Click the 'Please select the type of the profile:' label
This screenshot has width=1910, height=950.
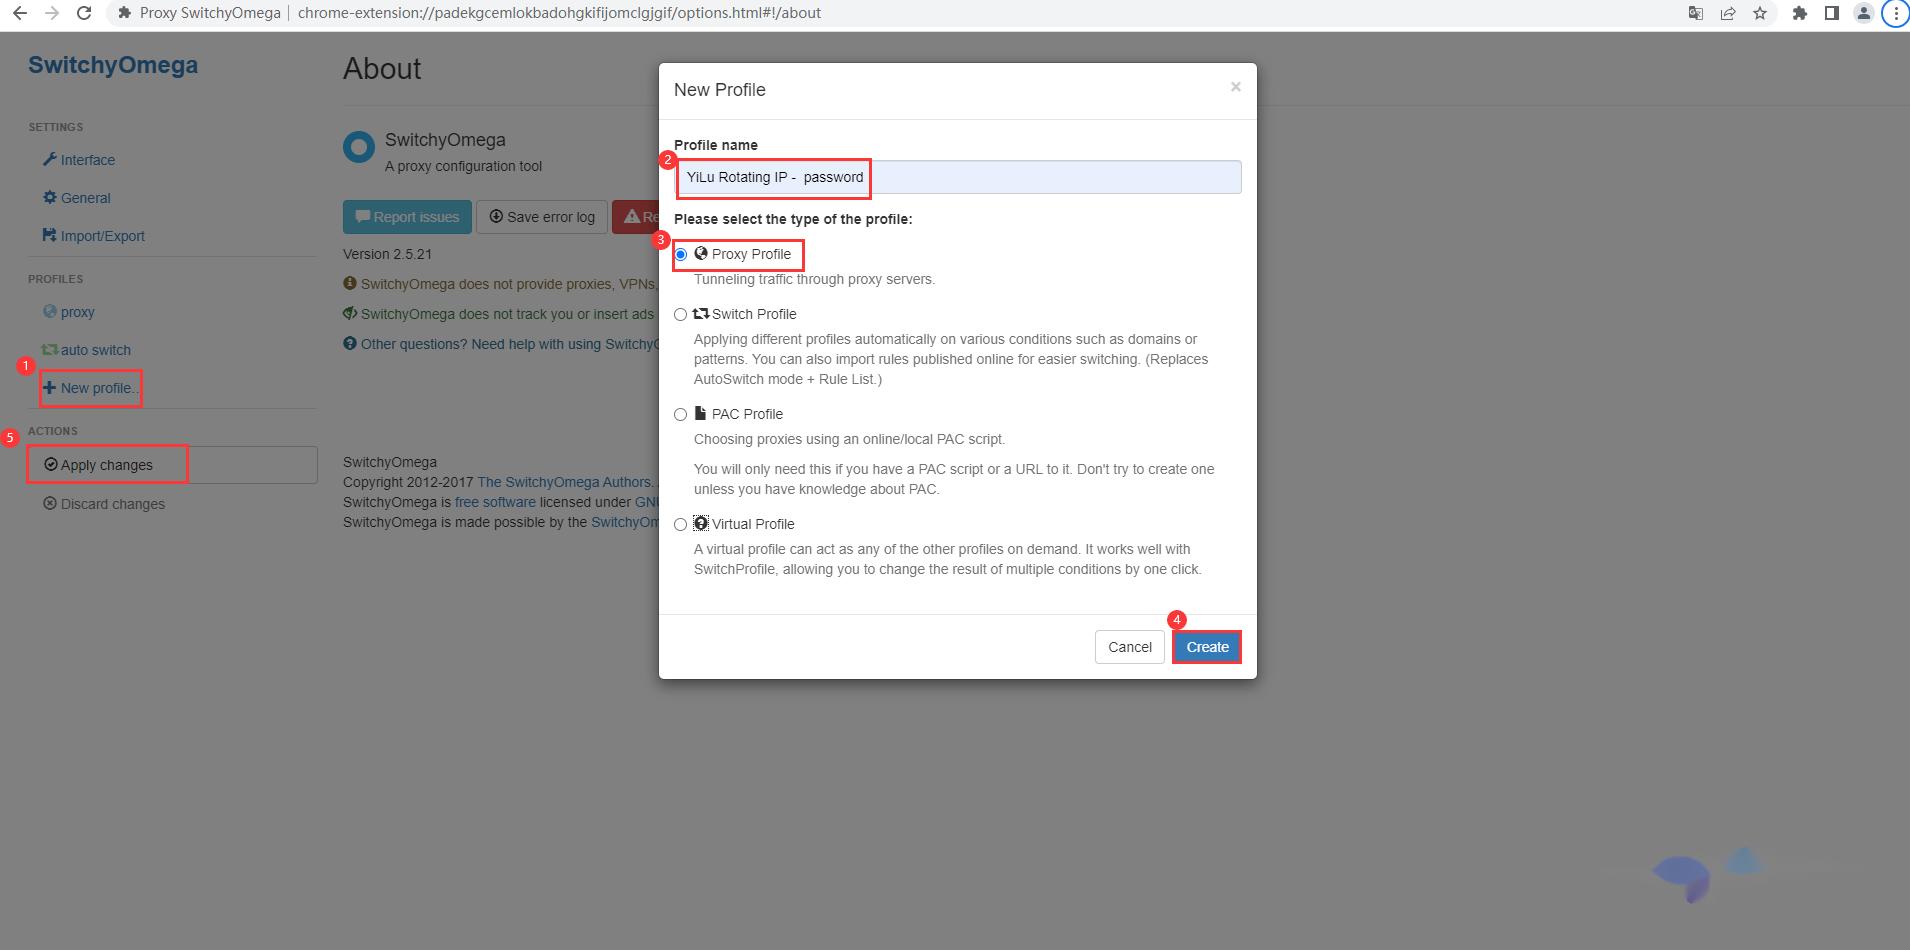793,219
